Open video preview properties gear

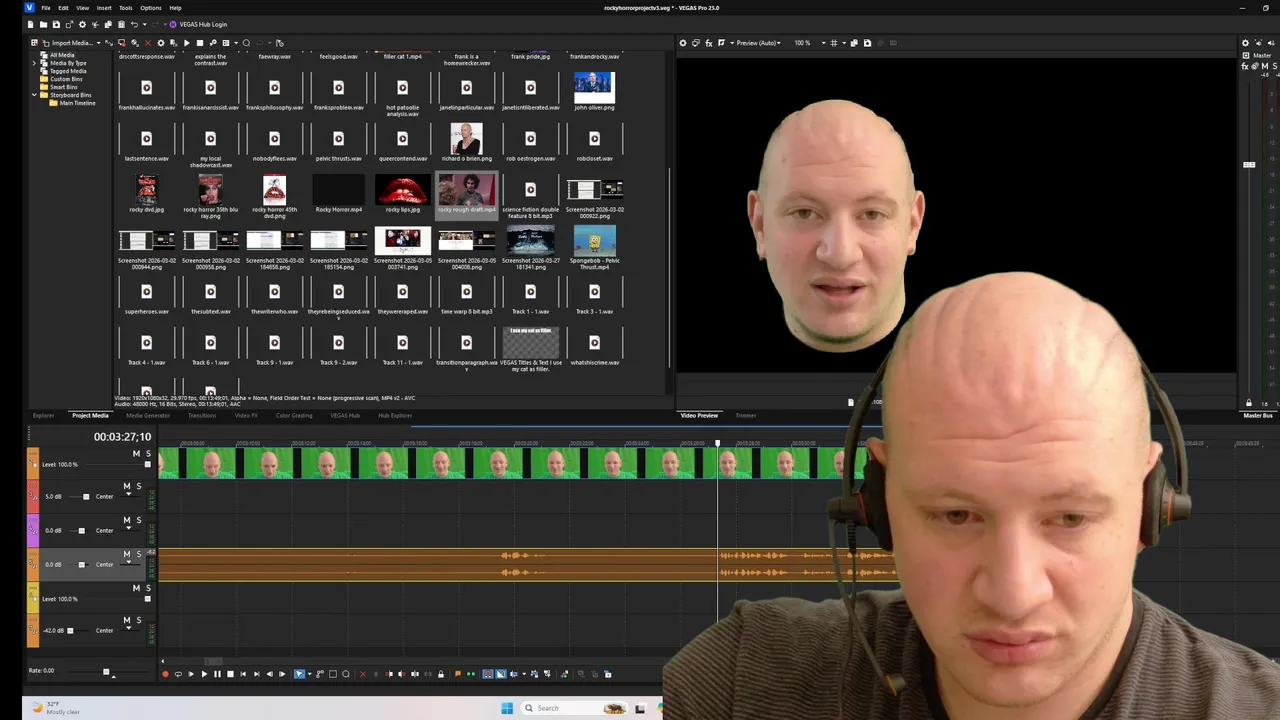683,43
